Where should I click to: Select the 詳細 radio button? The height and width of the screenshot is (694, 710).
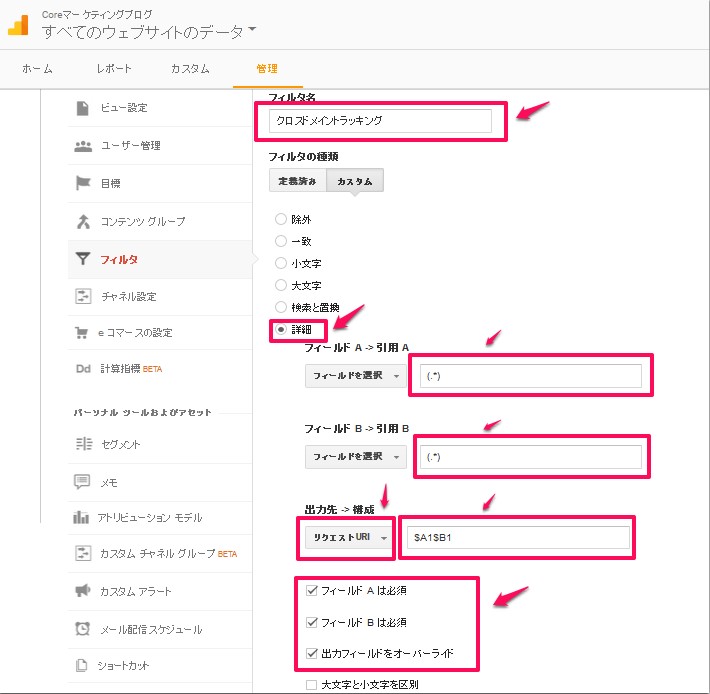tap(281, 330)
